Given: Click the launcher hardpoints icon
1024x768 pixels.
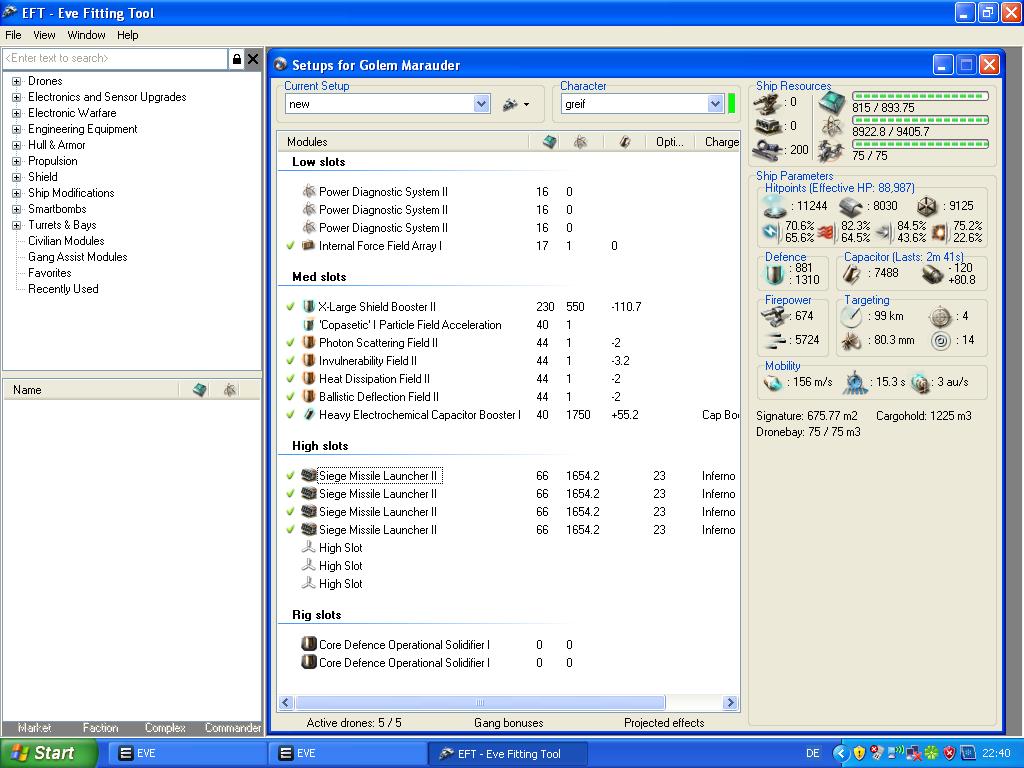Looking at the screenshot, I should (x=767, y=126).
